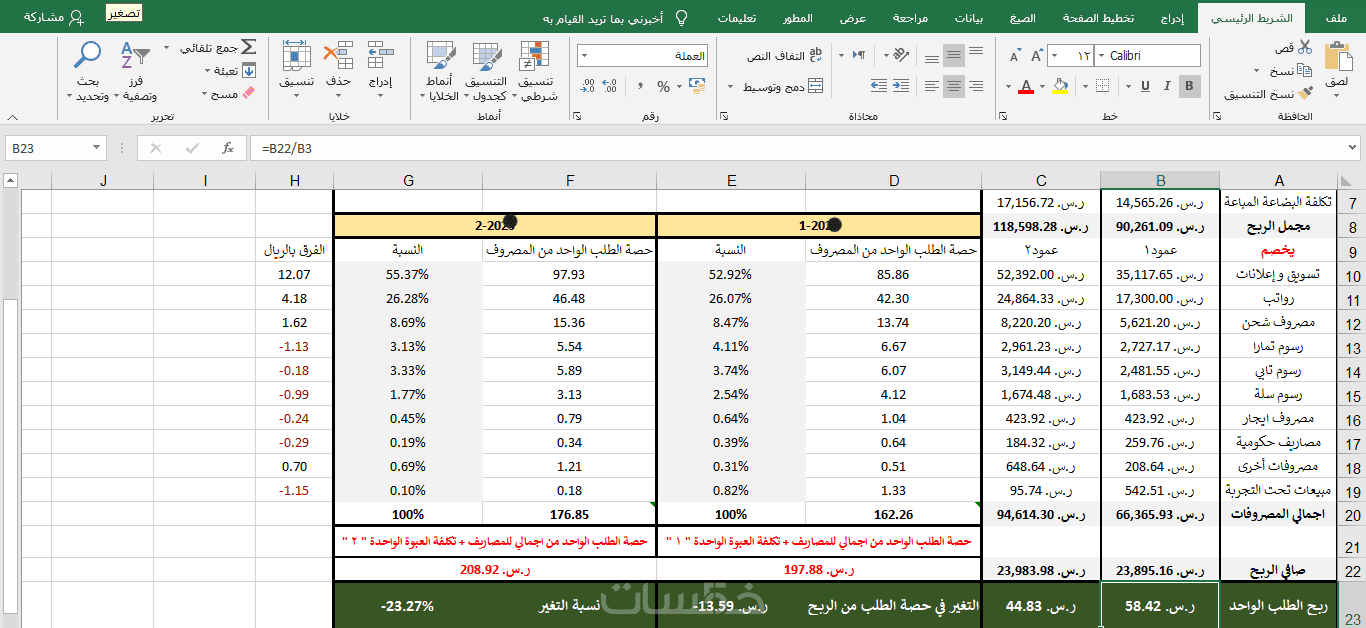The width and height of the screenshot is (1366, 628).
Task: Open the font size dropdown
Action: click(1053, 56)
